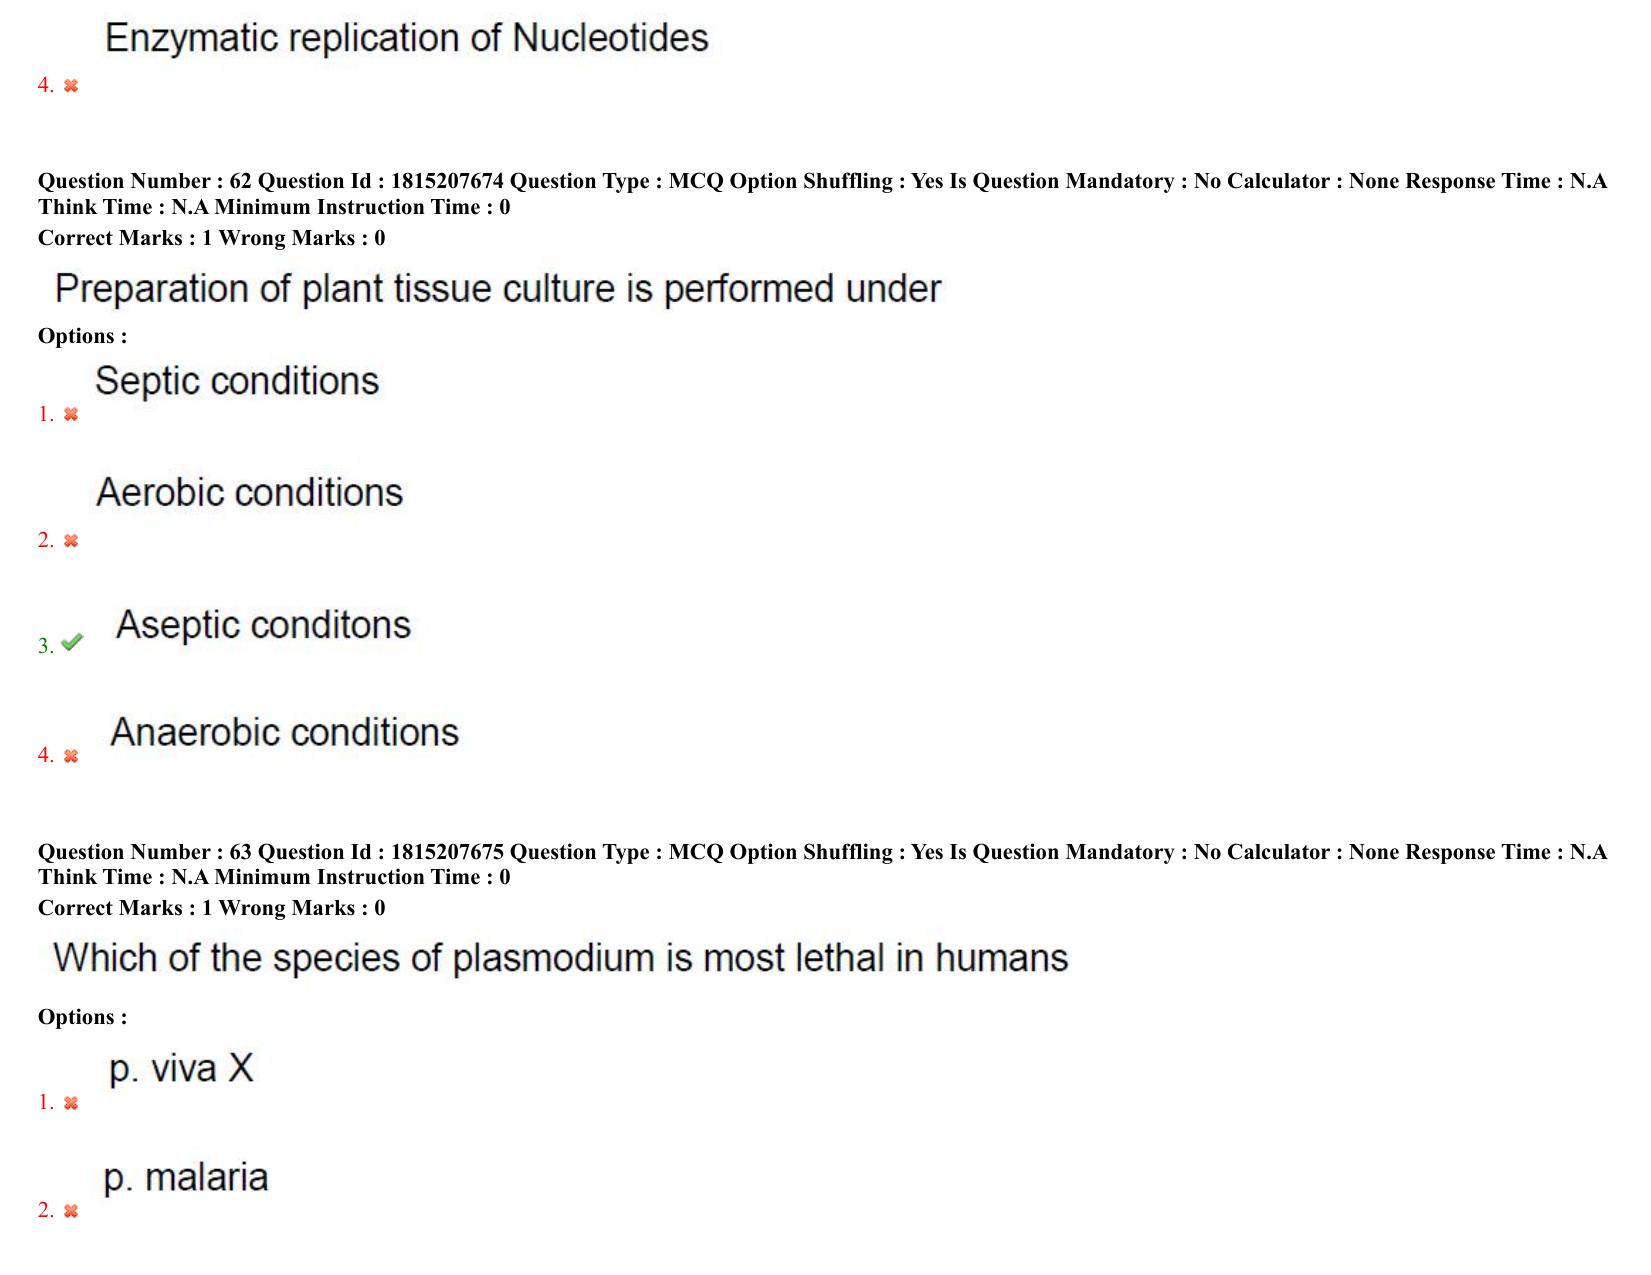
Task: Click red cross beside p. malaria
Action: pos(71,1211)
